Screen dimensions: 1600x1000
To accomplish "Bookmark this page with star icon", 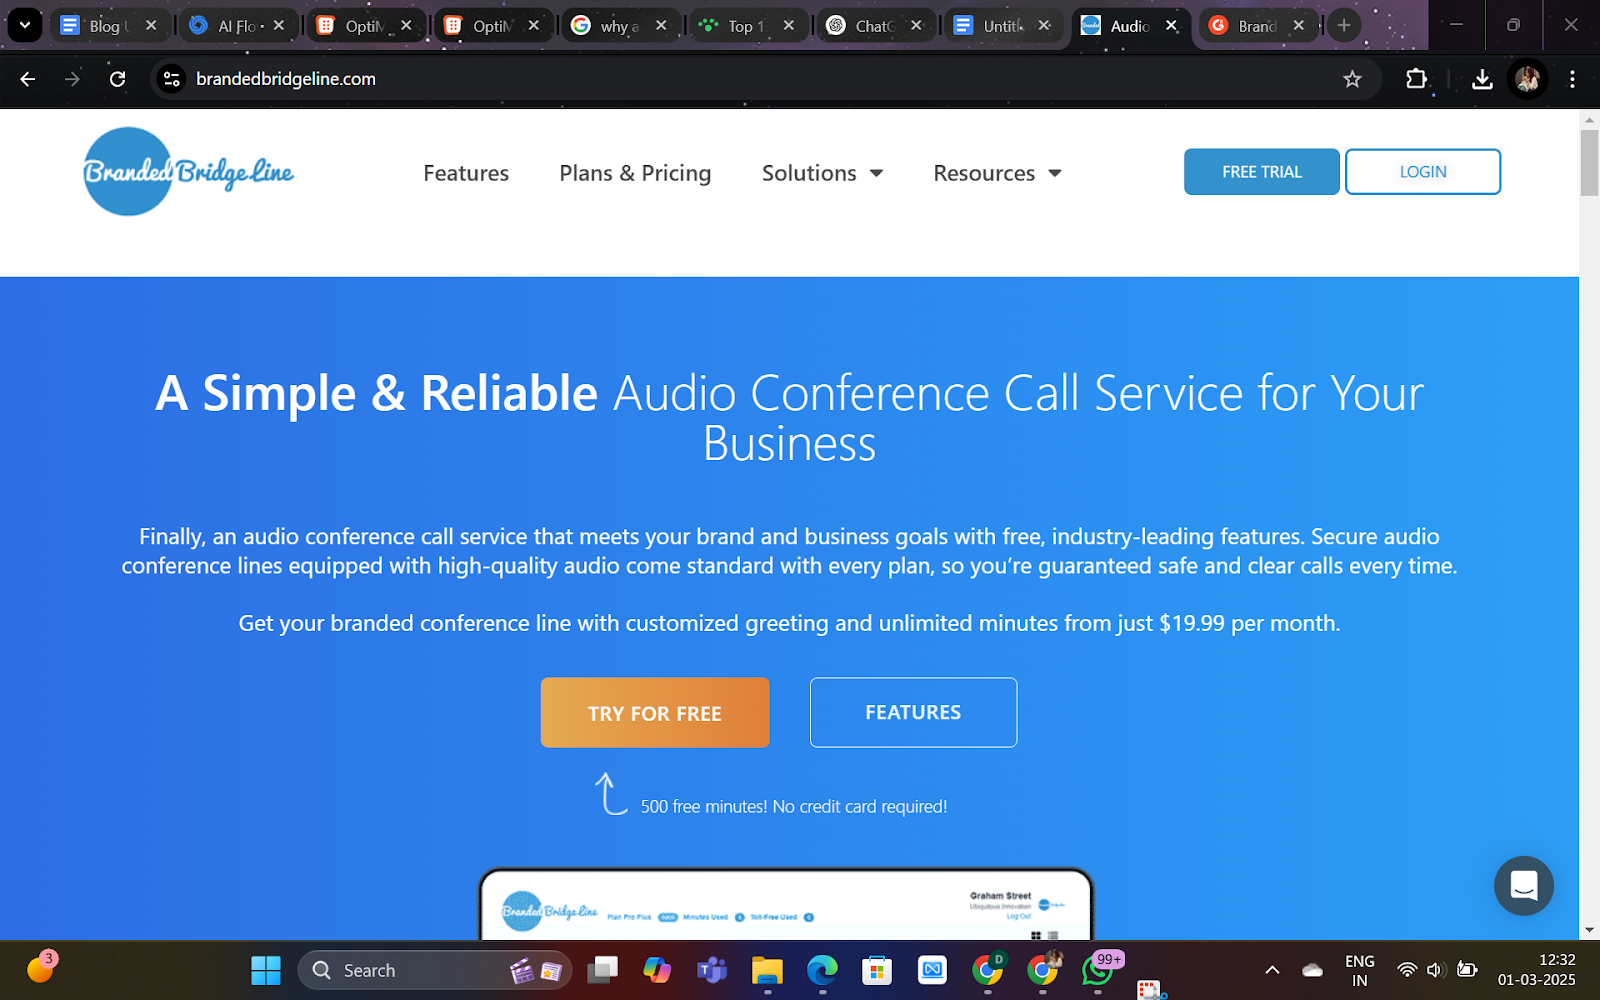I will pos(1352,79).
